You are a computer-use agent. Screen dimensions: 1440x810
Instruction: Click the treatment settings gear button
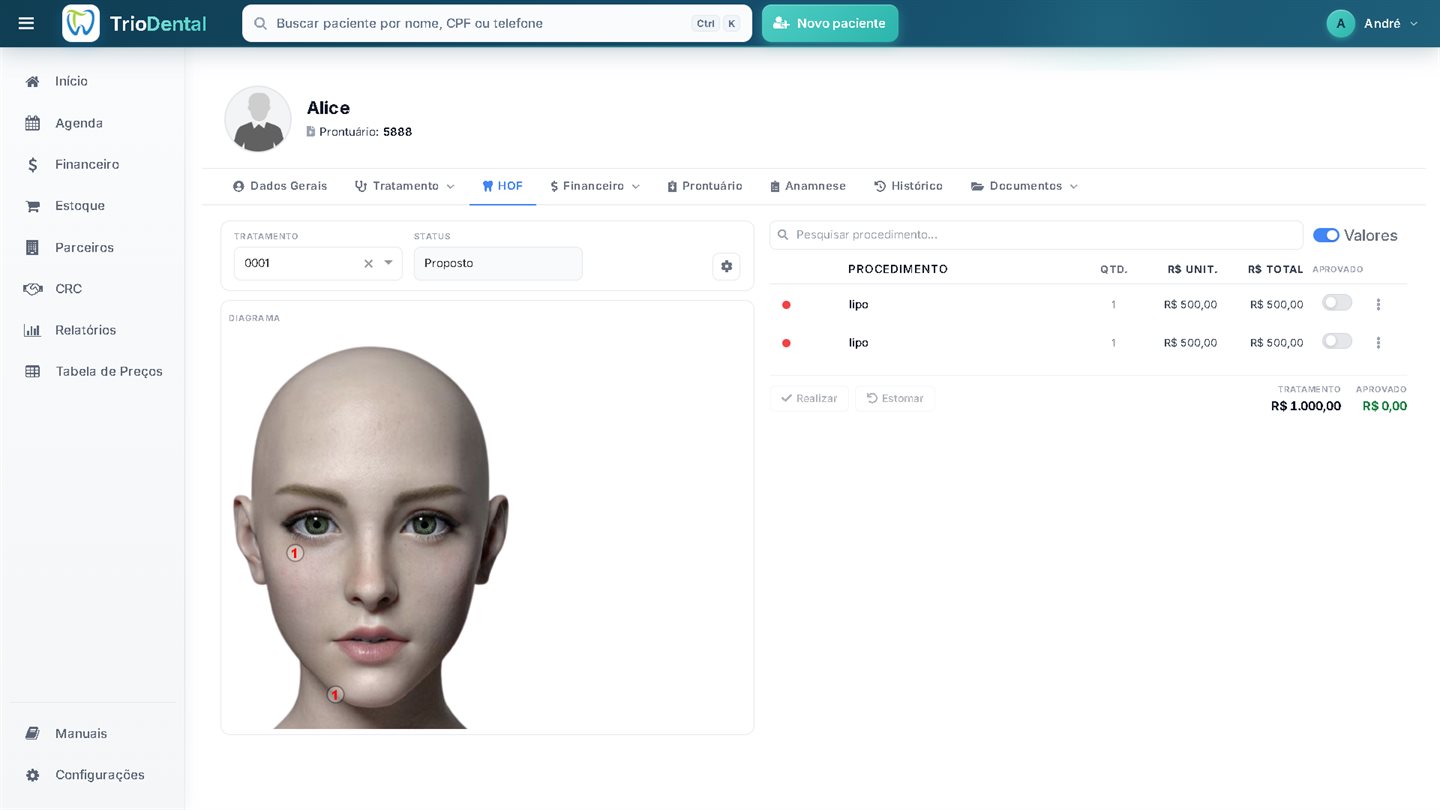726,266
